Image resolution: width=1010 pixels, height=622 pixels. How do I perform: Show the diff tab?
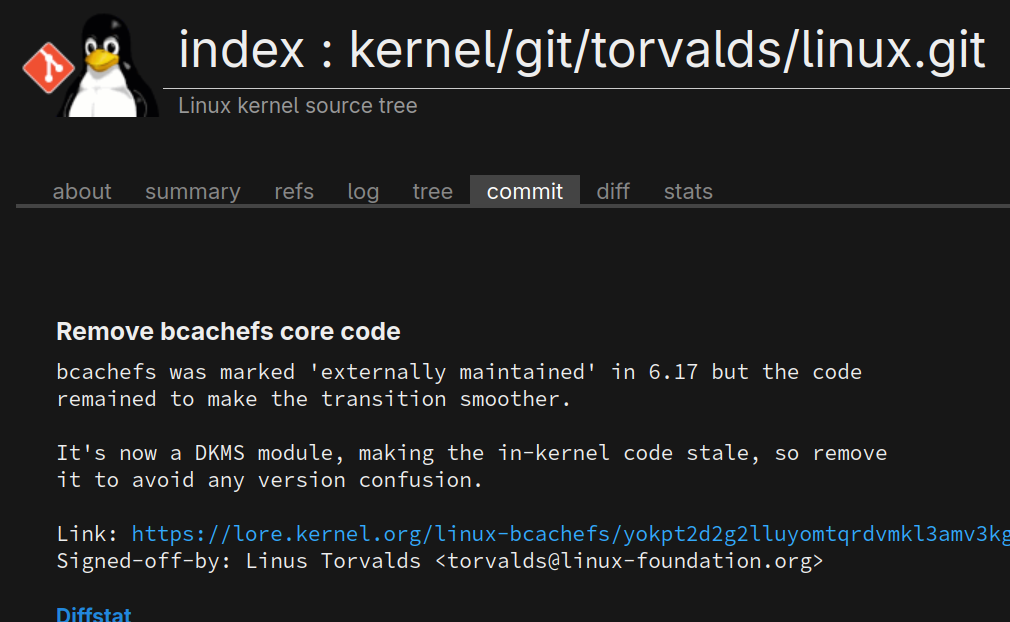[x=613, y=191]
